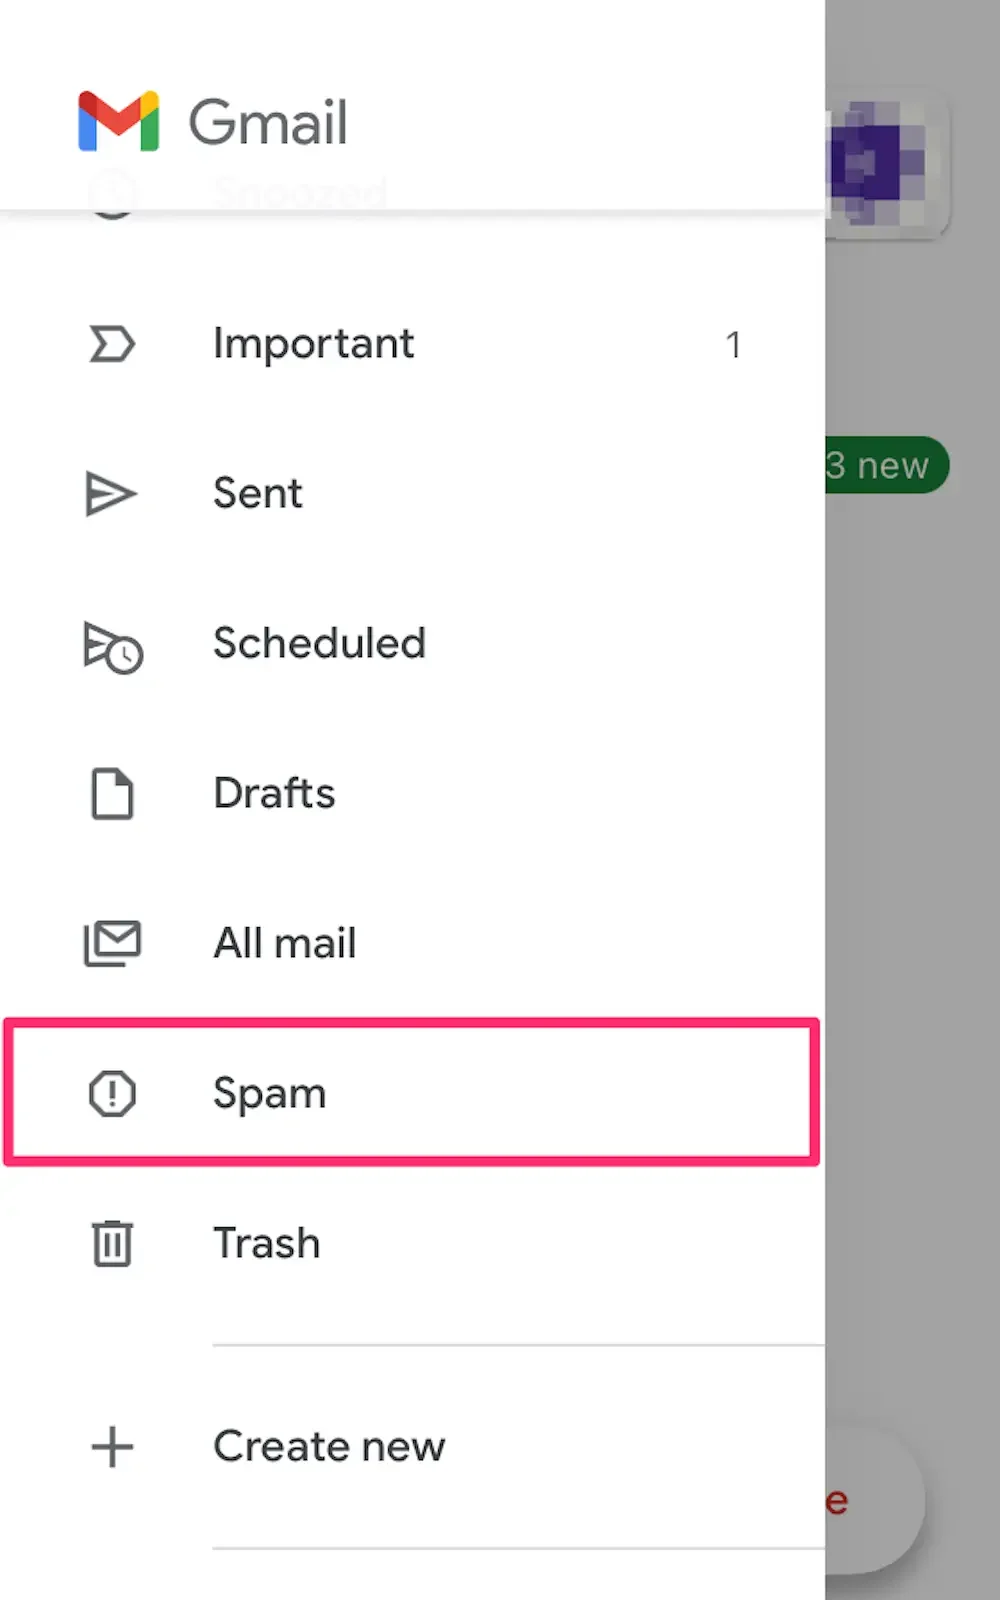Open the highlighted Spam folder
The image size is (1000, 1600).
(270, 1093)
